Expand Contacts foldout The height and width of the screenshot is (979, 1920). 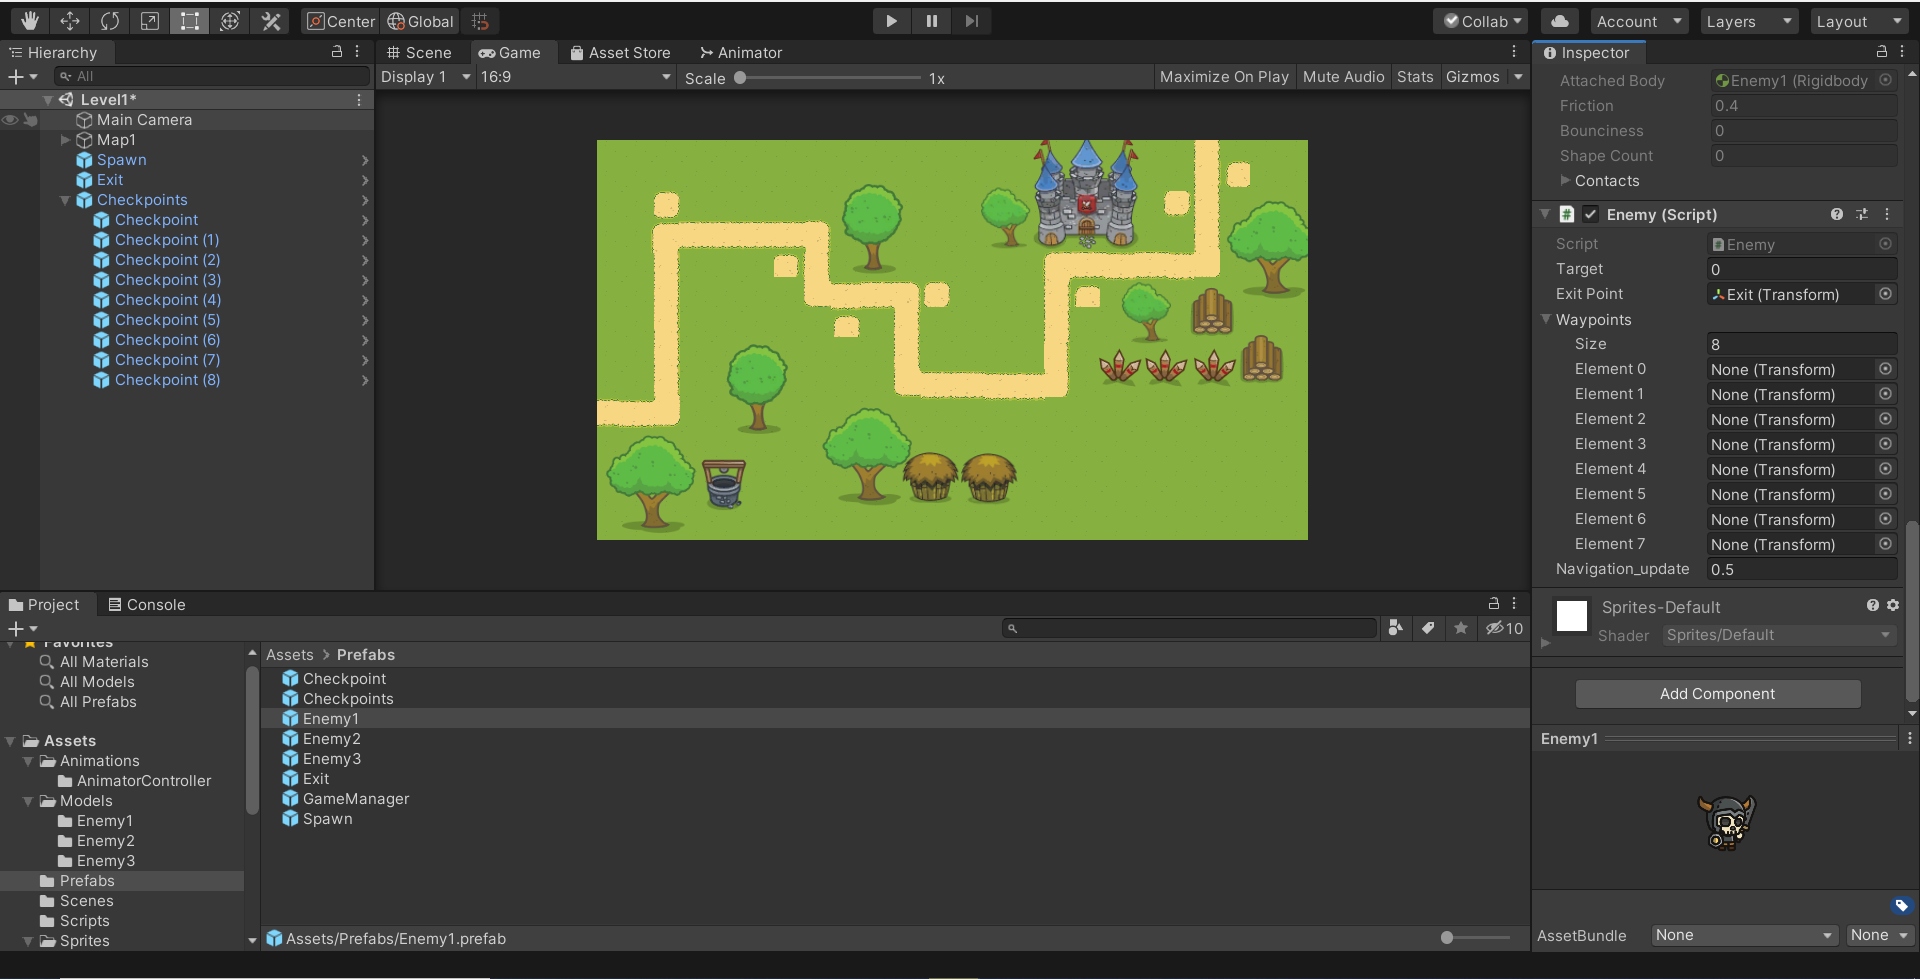[x=1566, y=180]
